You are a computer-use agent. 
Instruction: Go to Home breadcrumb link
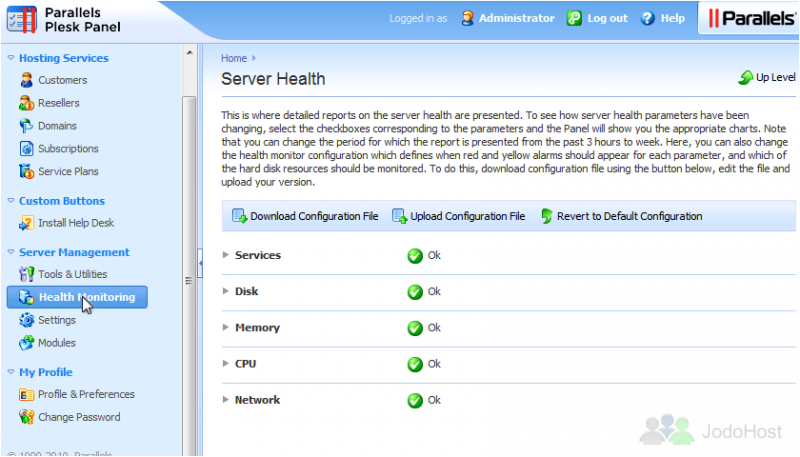point(233,58)
